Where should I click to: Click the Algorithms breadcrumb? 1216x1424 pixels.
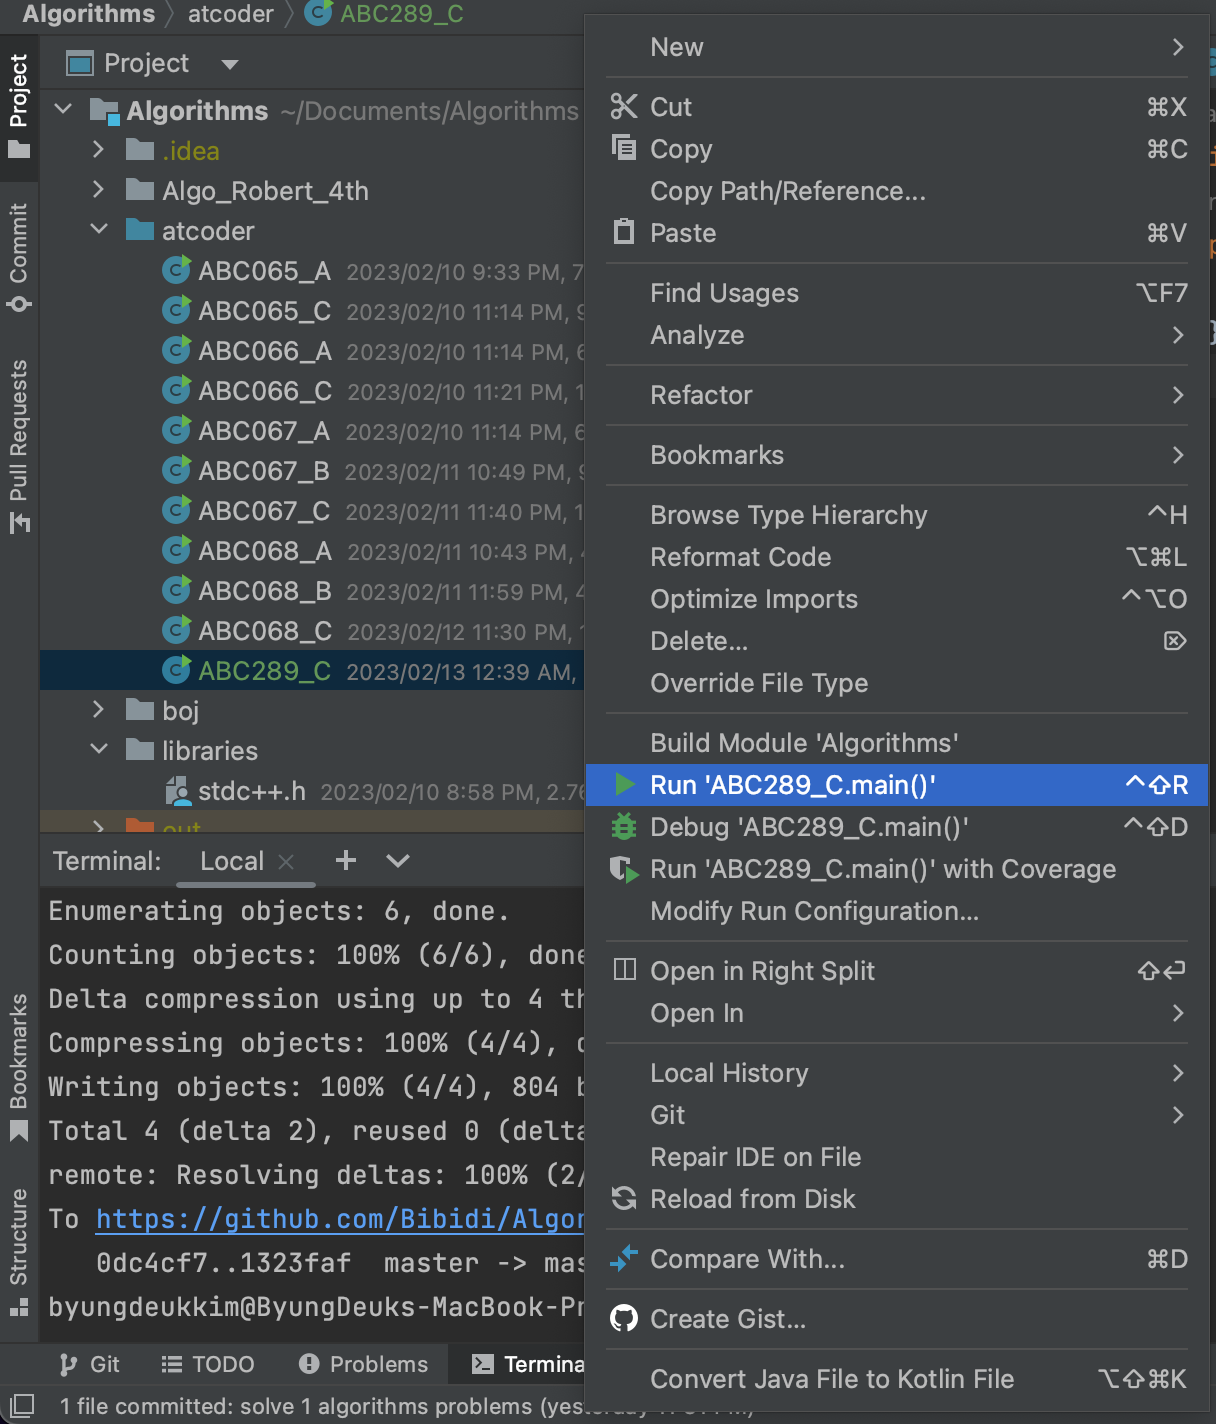tap(89, 13)
